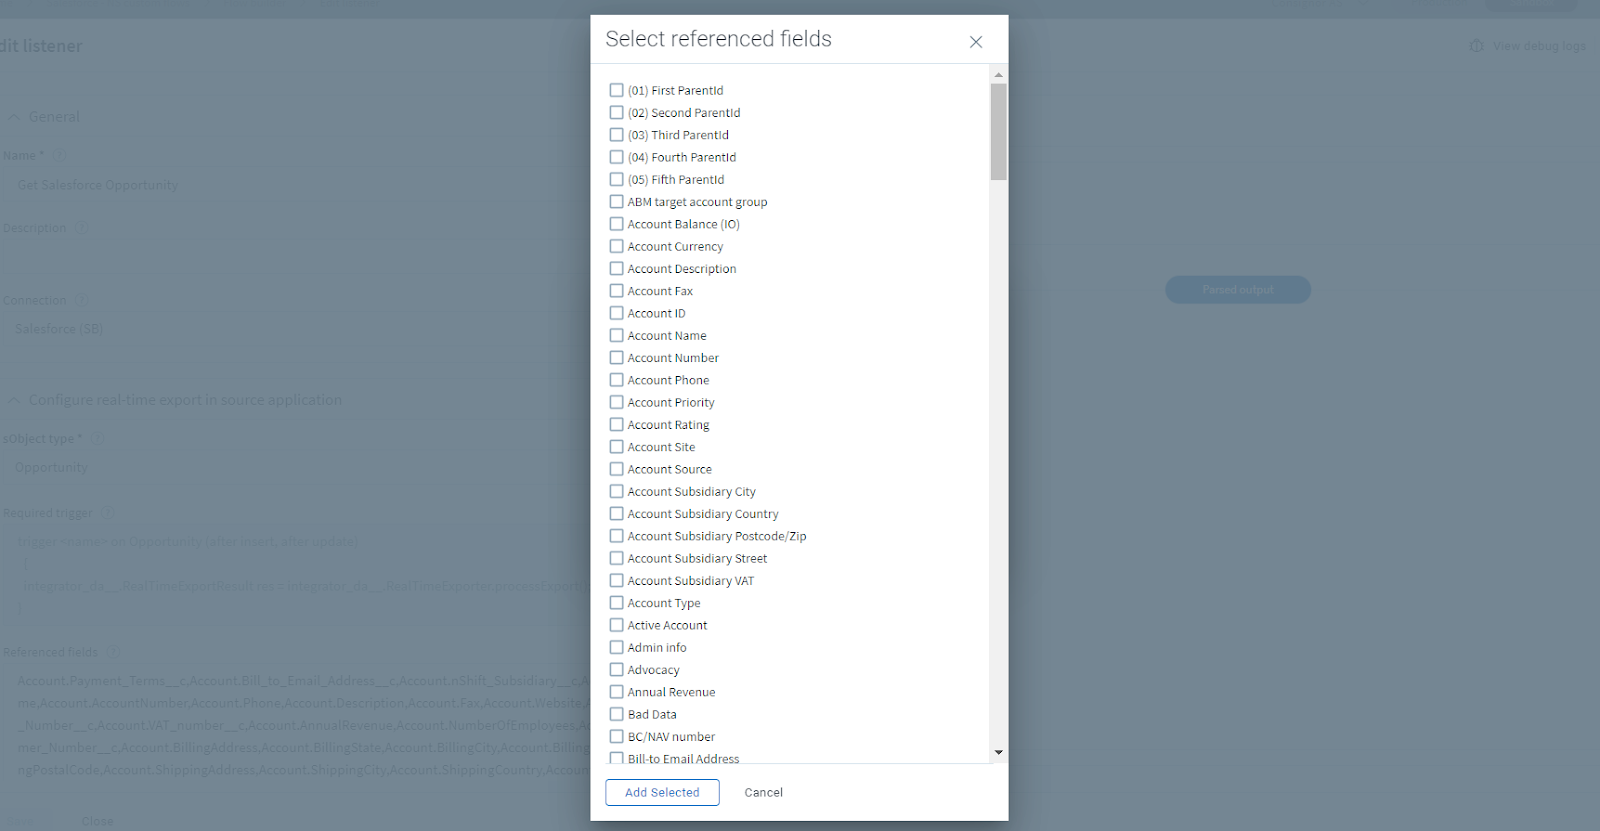Screen dimensions: 1600x831
Task: Check the Account Description checkbox
Action: (x=616, y=268)
